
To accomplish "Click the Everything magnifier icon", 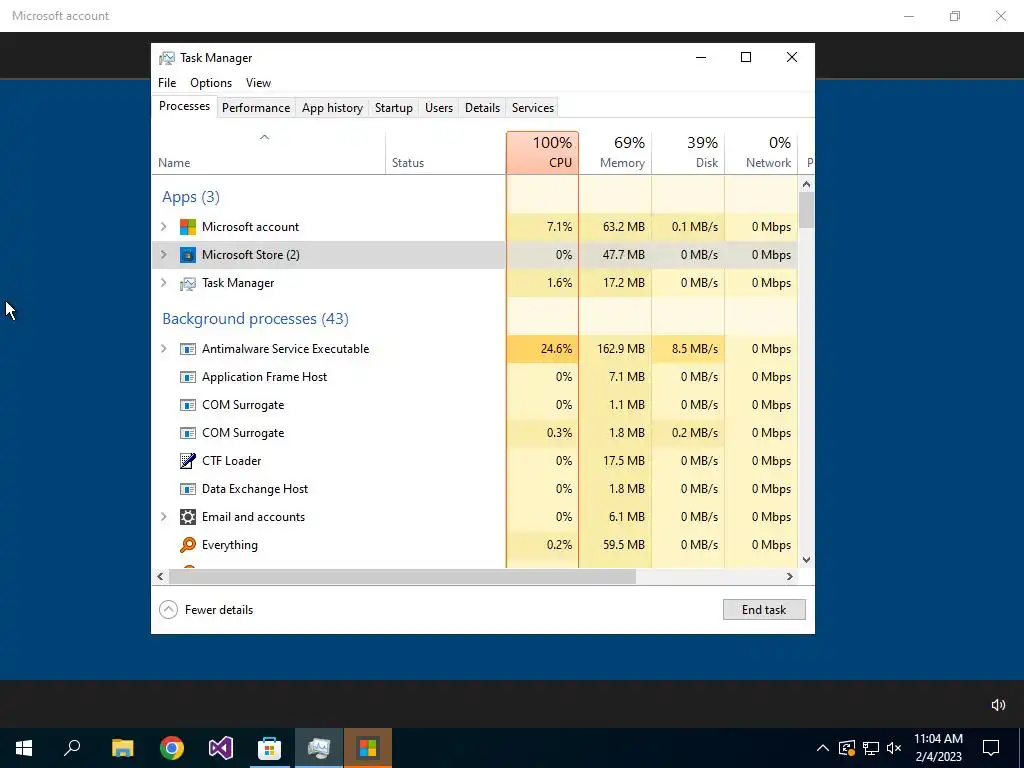I will (187, 545).
